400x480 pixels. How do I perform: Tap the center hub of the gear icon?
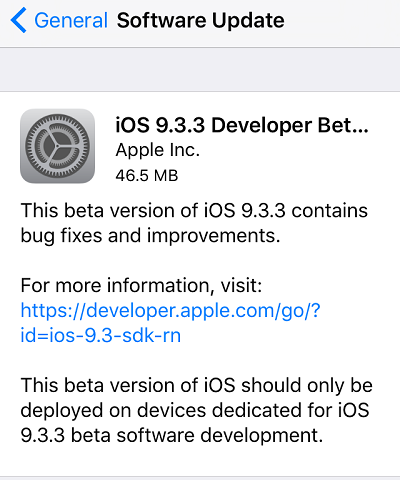(57, 146)
